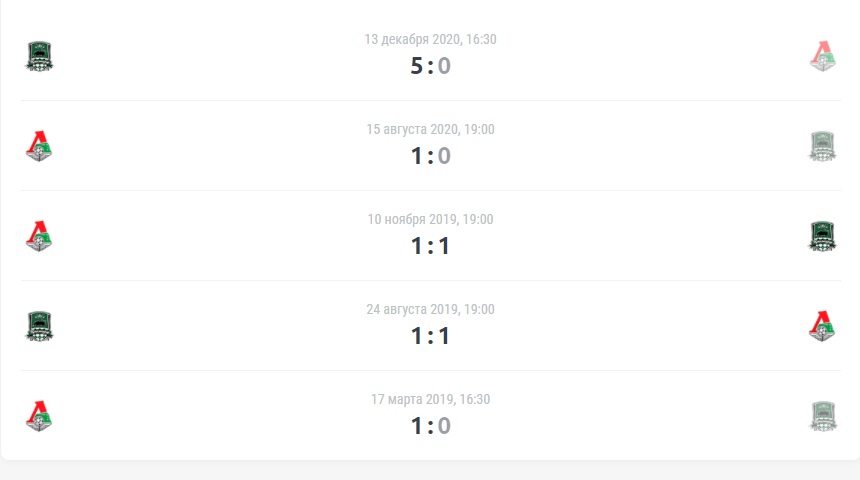Click Krasnodar logo in 15 августа 2020 match
Viewport: 860px width, 480px height.
click(x=822, y=146)
